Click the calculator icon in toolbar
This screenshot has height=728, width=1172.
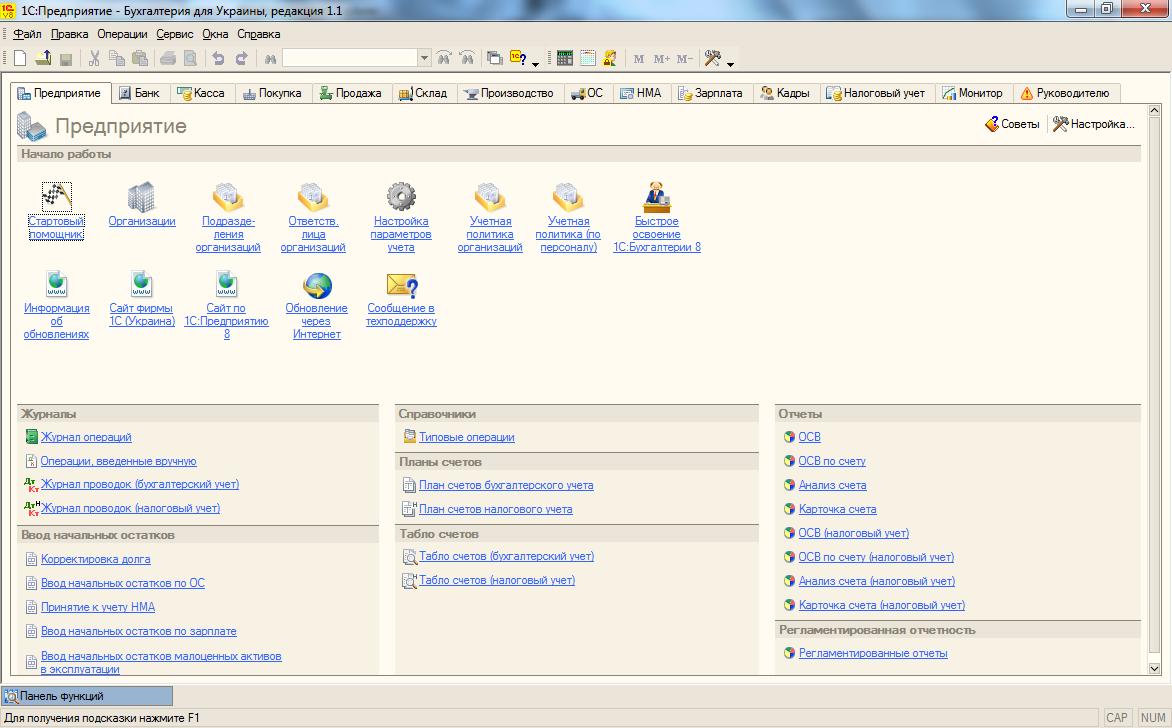[565, 58]
